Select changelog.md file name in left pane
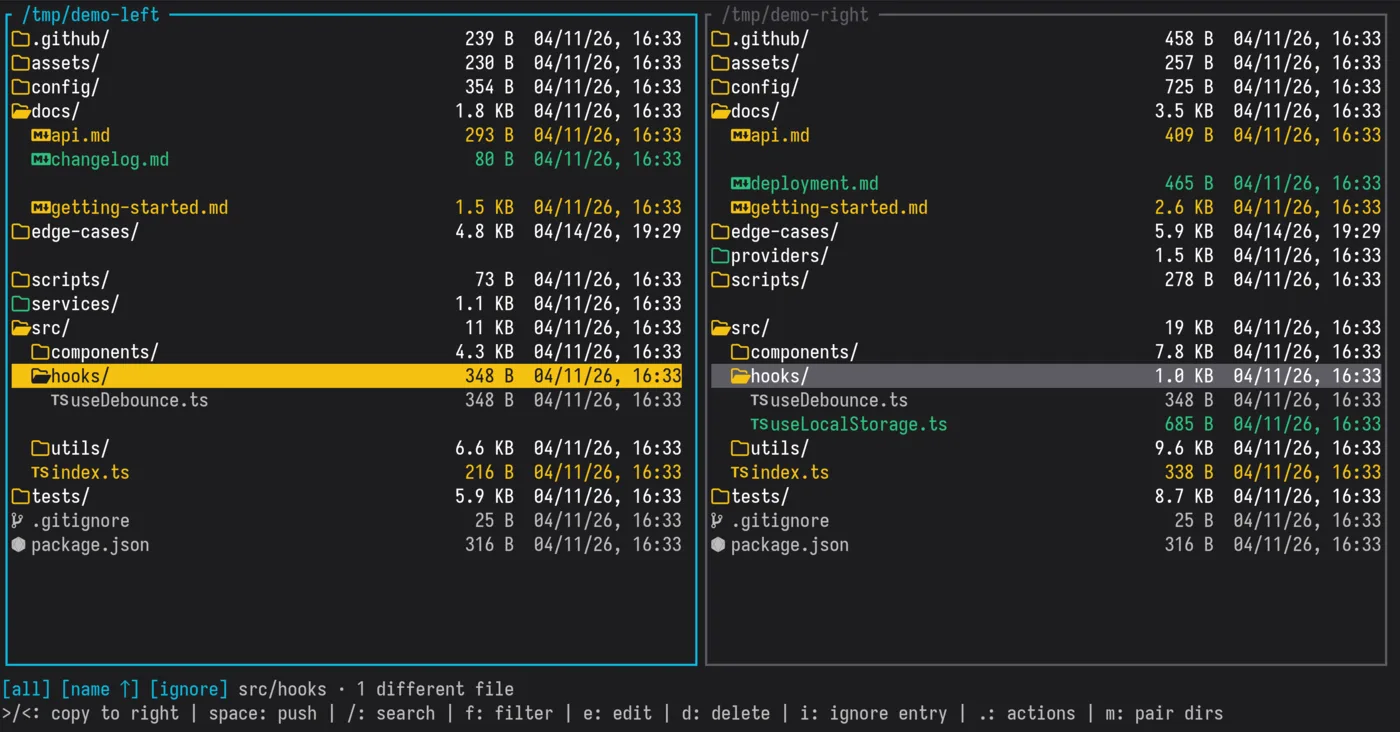 click(110, 159)
